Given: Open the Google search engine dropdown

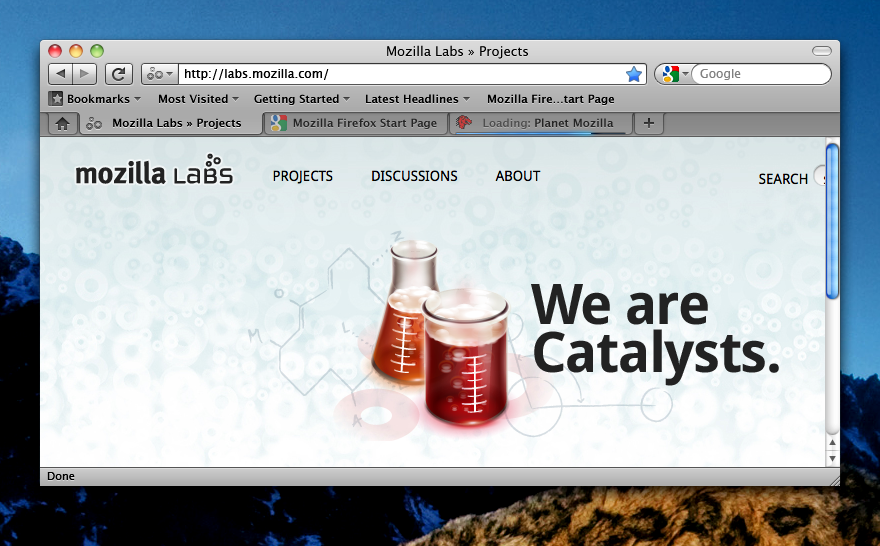Looking at the screenshot, I should [673, 74].
